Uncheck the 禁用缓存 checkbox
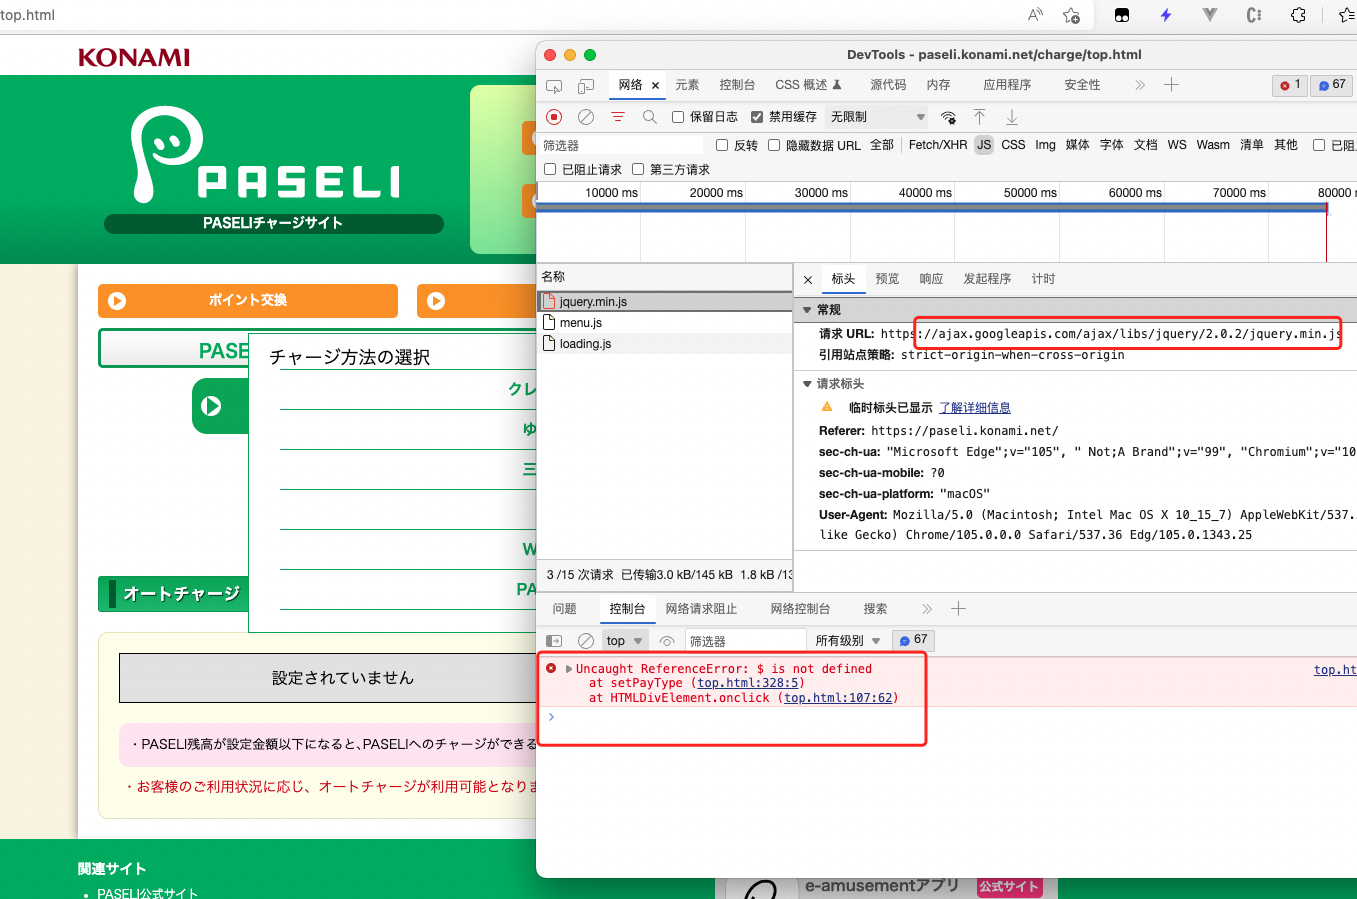 tap(757, 117)
